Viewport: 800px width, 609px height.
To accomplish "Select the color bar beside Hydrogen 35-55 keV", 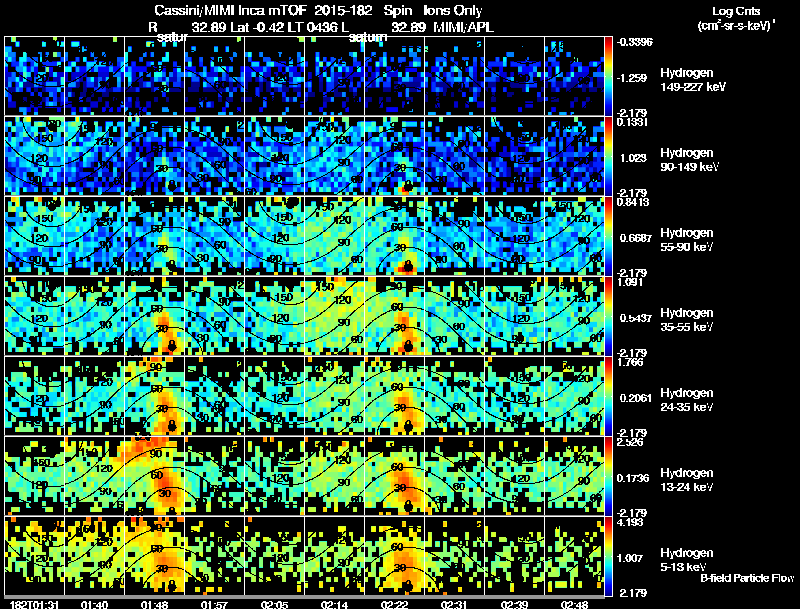I will click(608, 316).
